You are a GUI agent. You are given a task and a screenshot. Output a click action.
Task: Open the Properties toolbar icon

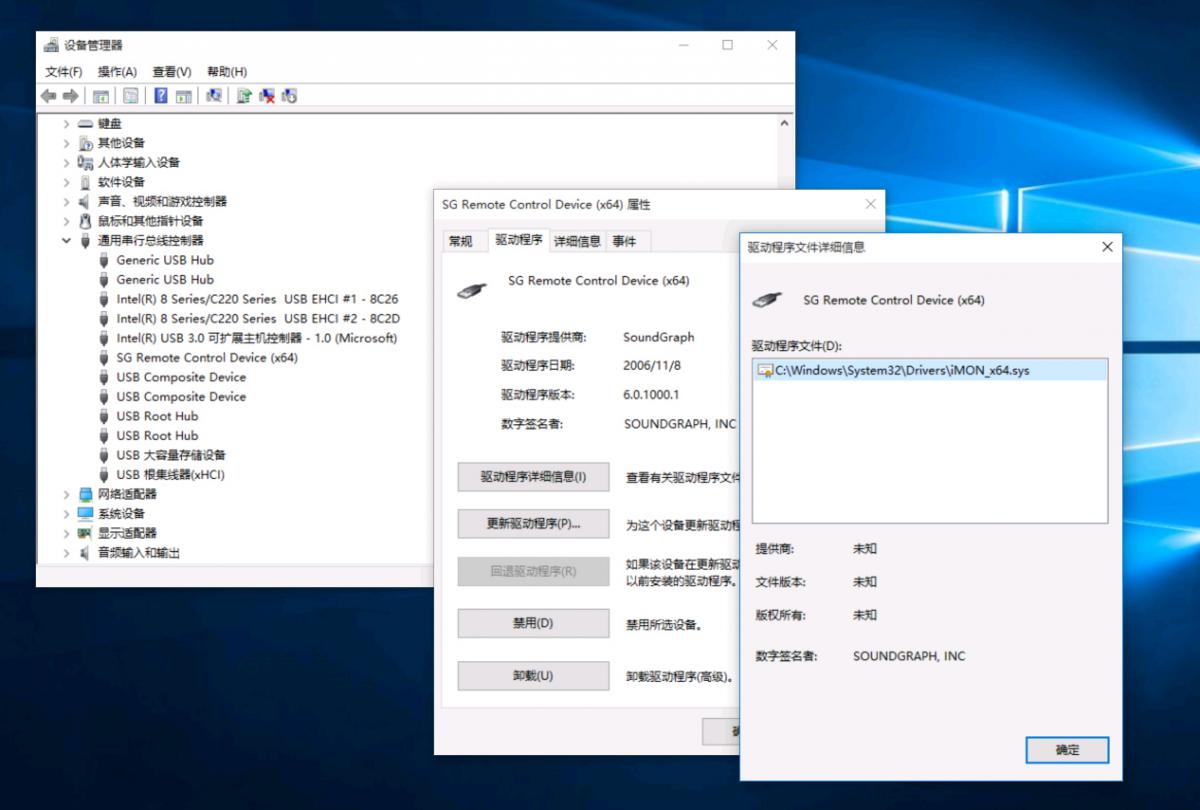(x=130, y=96)
